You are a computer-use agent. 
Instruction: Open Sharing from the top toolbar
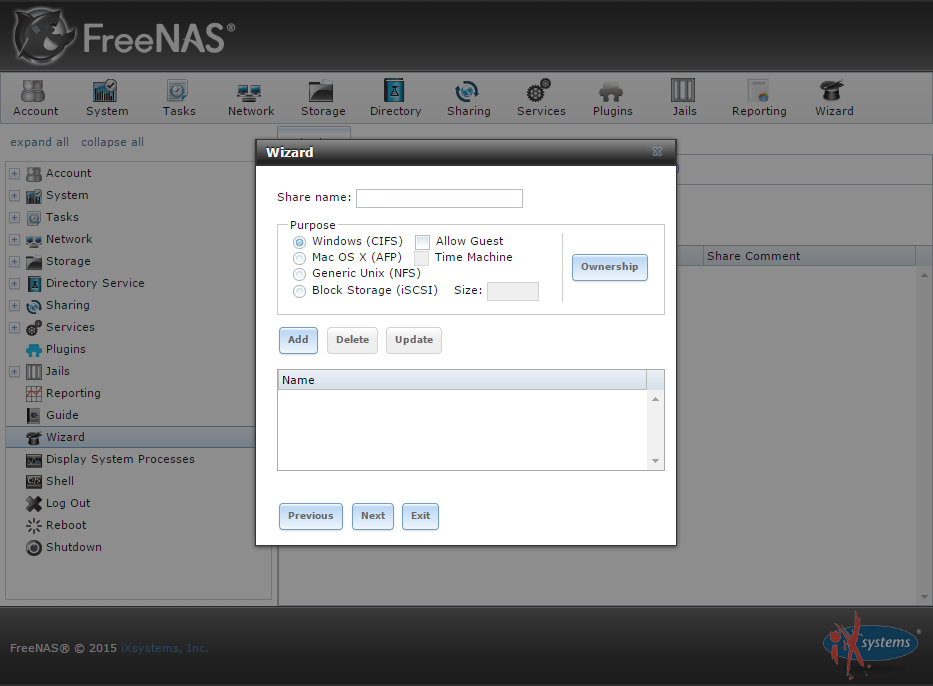pyautogui.click(x=468, y=99)
